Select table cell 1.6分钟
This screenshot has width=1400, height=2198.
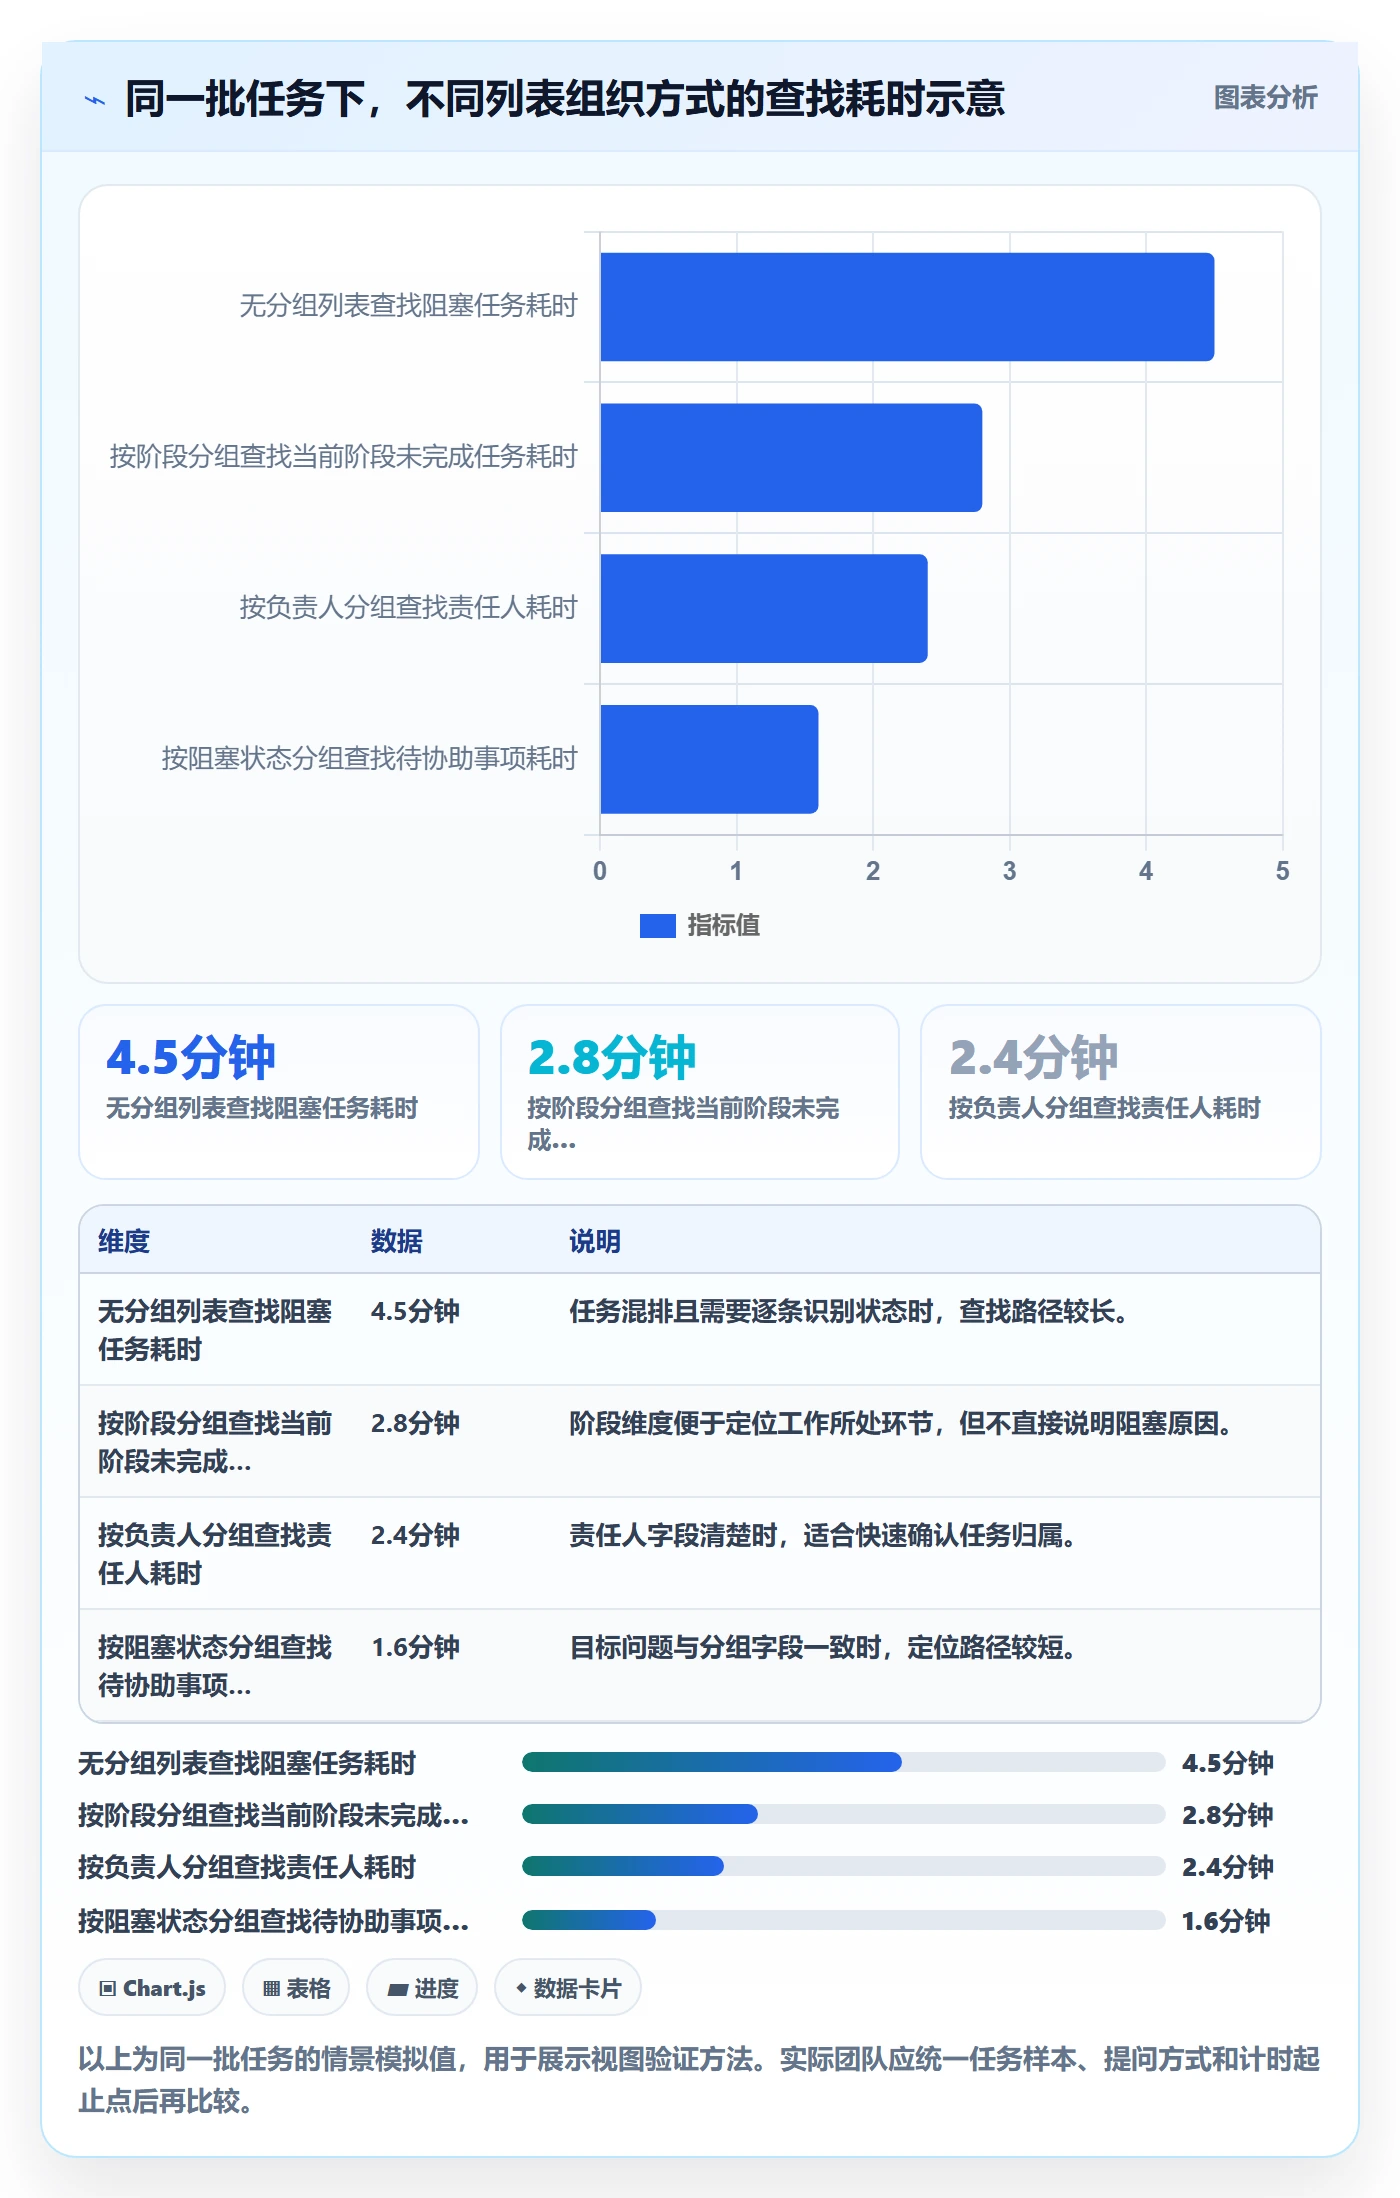(415, 1647)
